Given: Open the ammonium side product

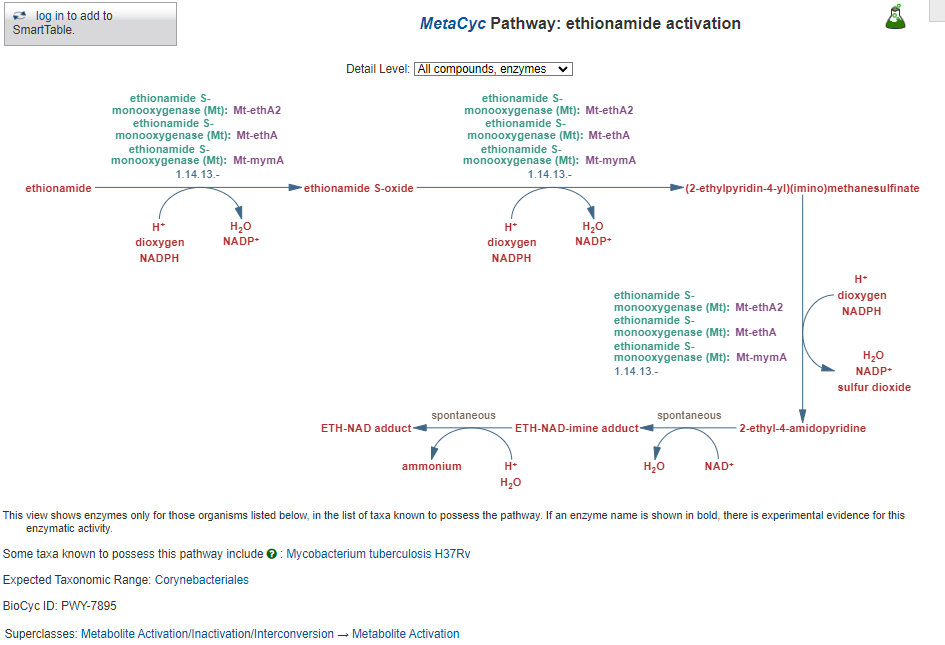Looking at the screenshot, I should coord(432,467).
